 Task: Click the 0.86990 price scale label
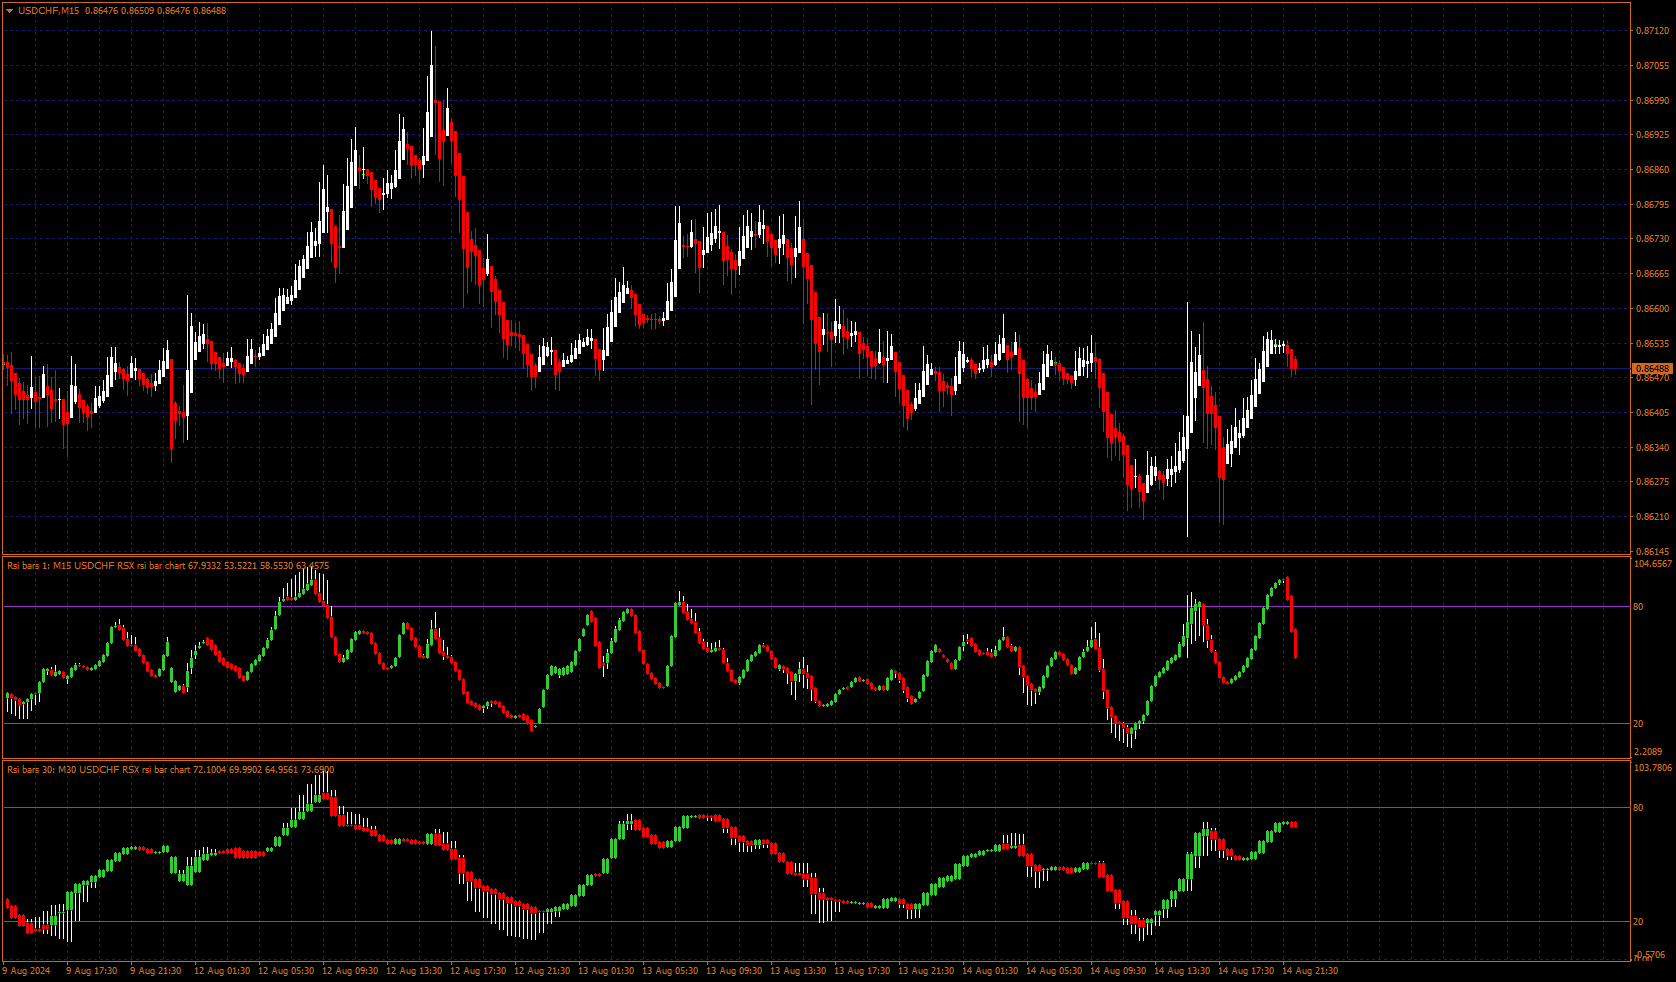click(x=1652, y=101)
